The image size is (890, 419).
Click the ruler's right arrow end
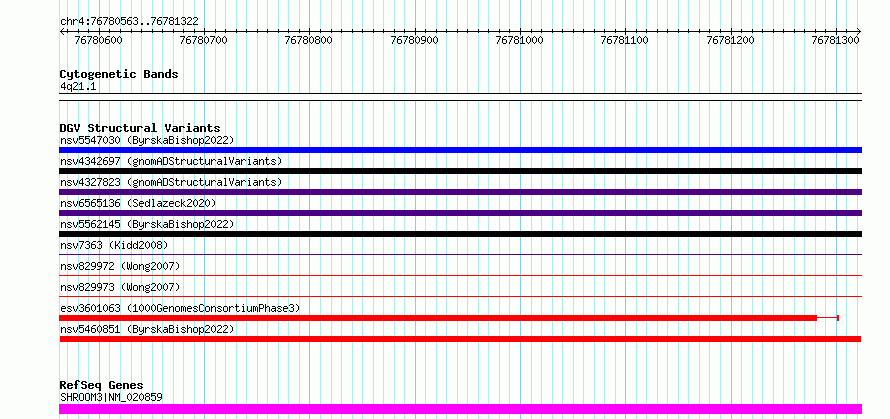pos(859,31)
